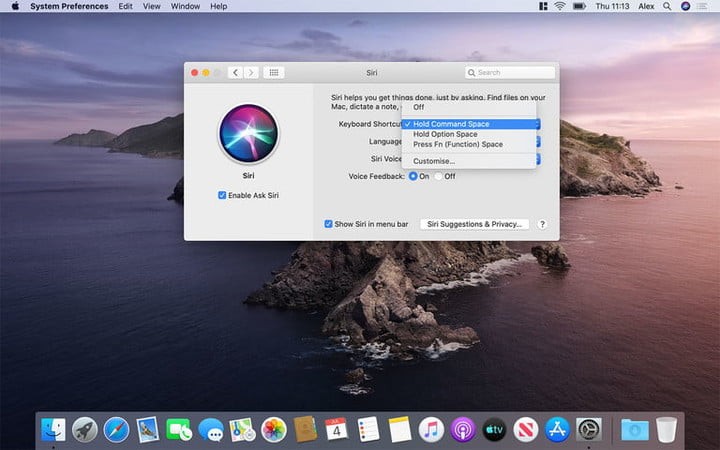Show all preferences grid button
The width and height of the screenshot is (720, 450).
(x=274, y=73)
